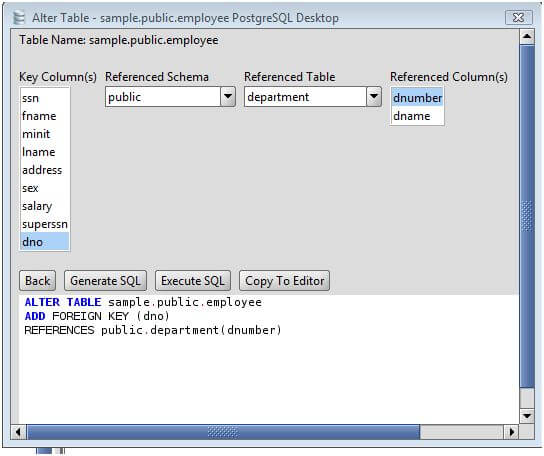The width and height of the screenshot is (544, 456).
Task: Select dname referenced column
Action: (x=417, y=116)
